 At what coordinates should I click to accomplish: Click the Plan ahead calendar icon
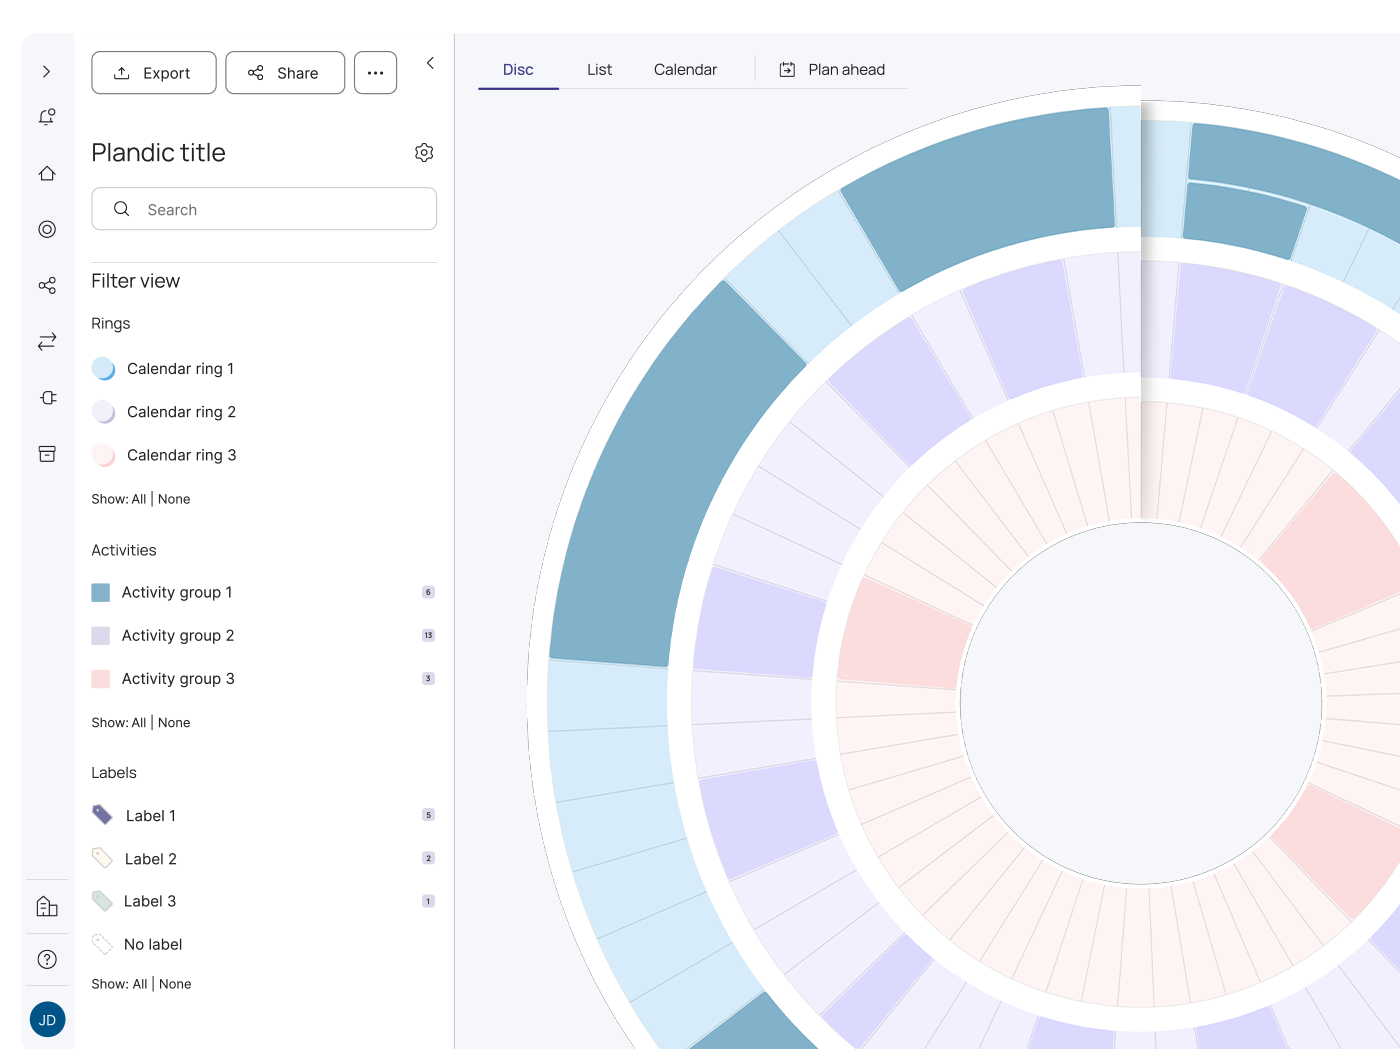[787, 69]
